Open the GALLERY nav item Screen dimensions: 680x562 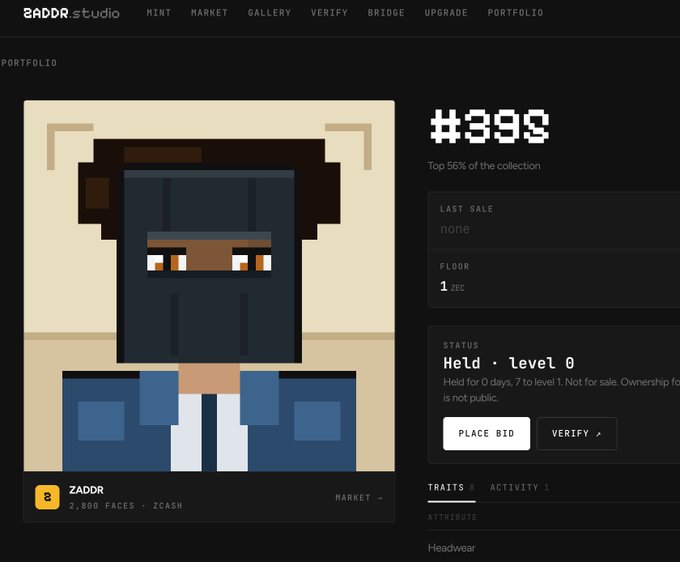click(269, 13)
